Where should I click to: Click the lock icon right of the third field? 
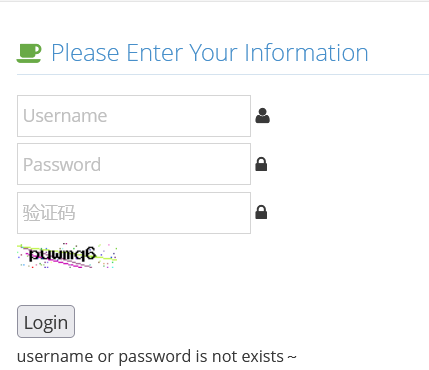click(261, 212)
